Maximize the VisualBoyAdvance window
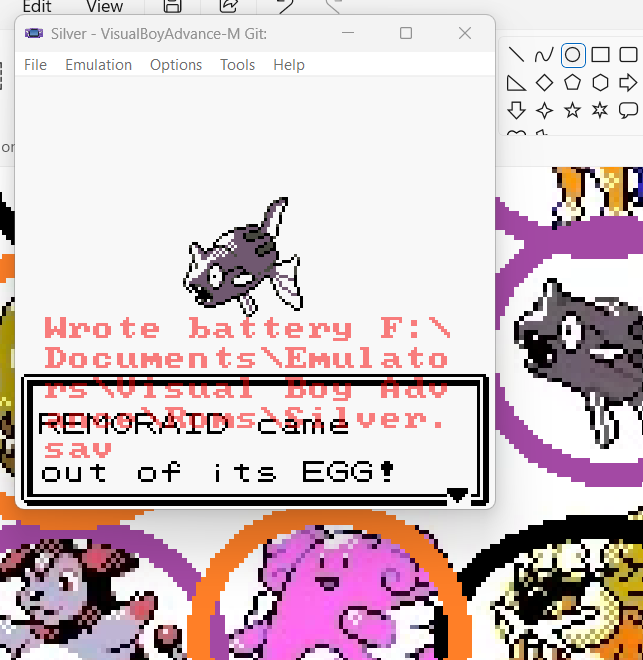The image size is (643, 660). pos(406,33)
